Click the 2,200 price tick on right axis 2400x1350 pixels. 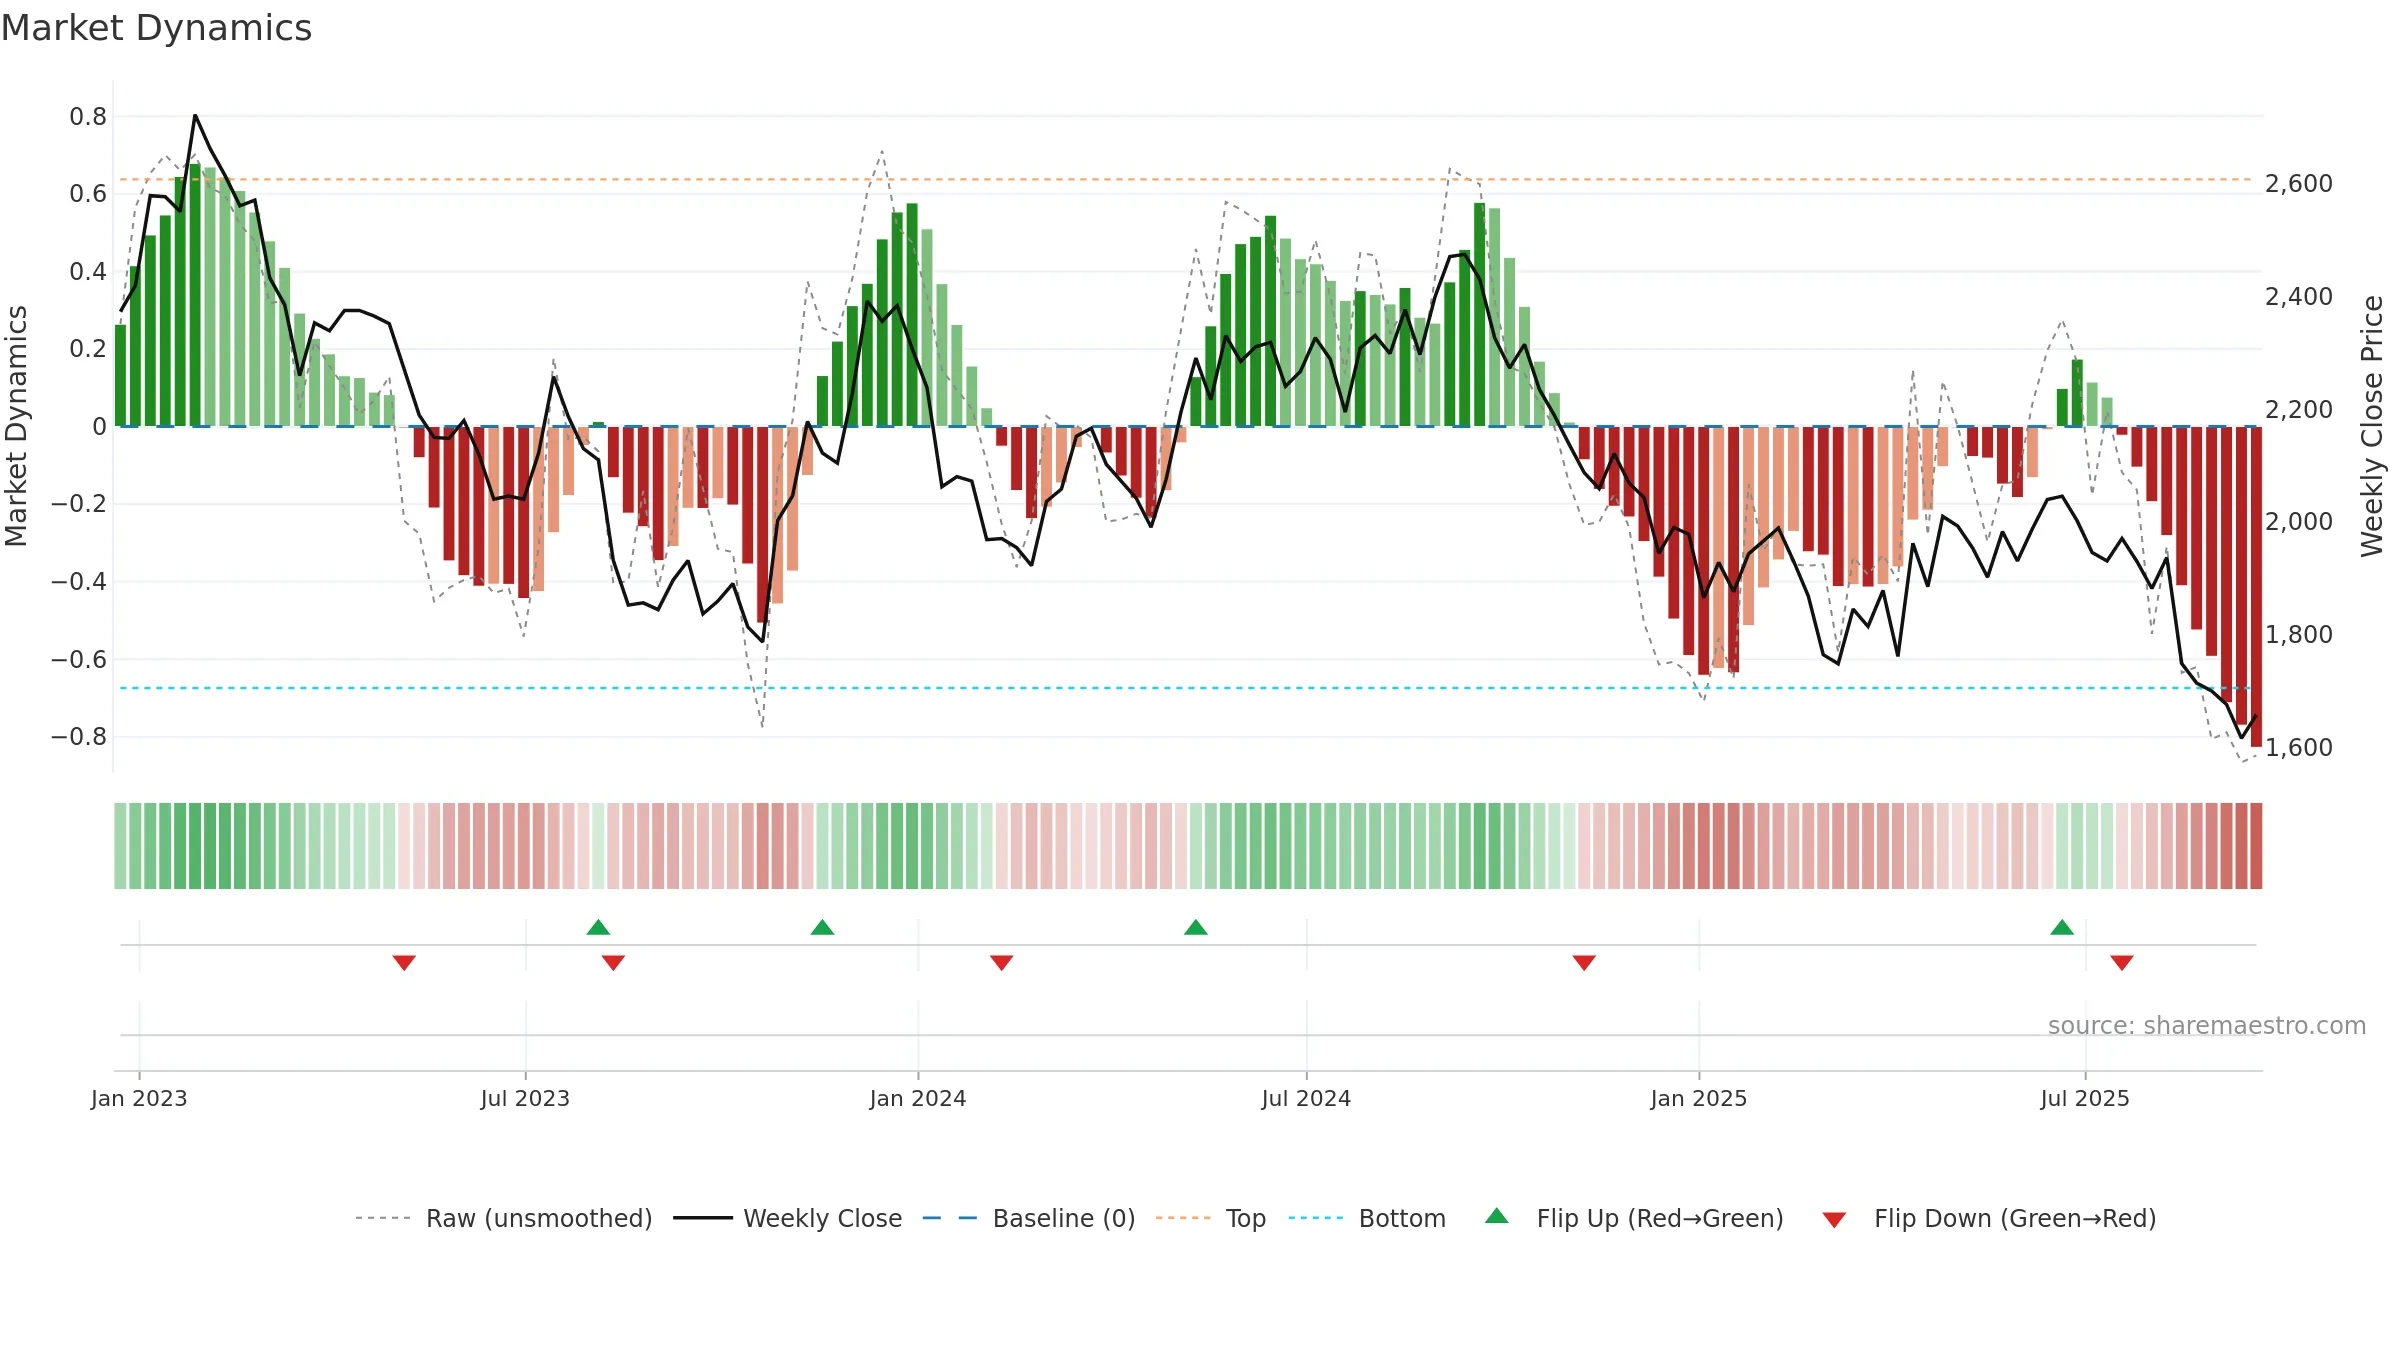coord(2299,410)
